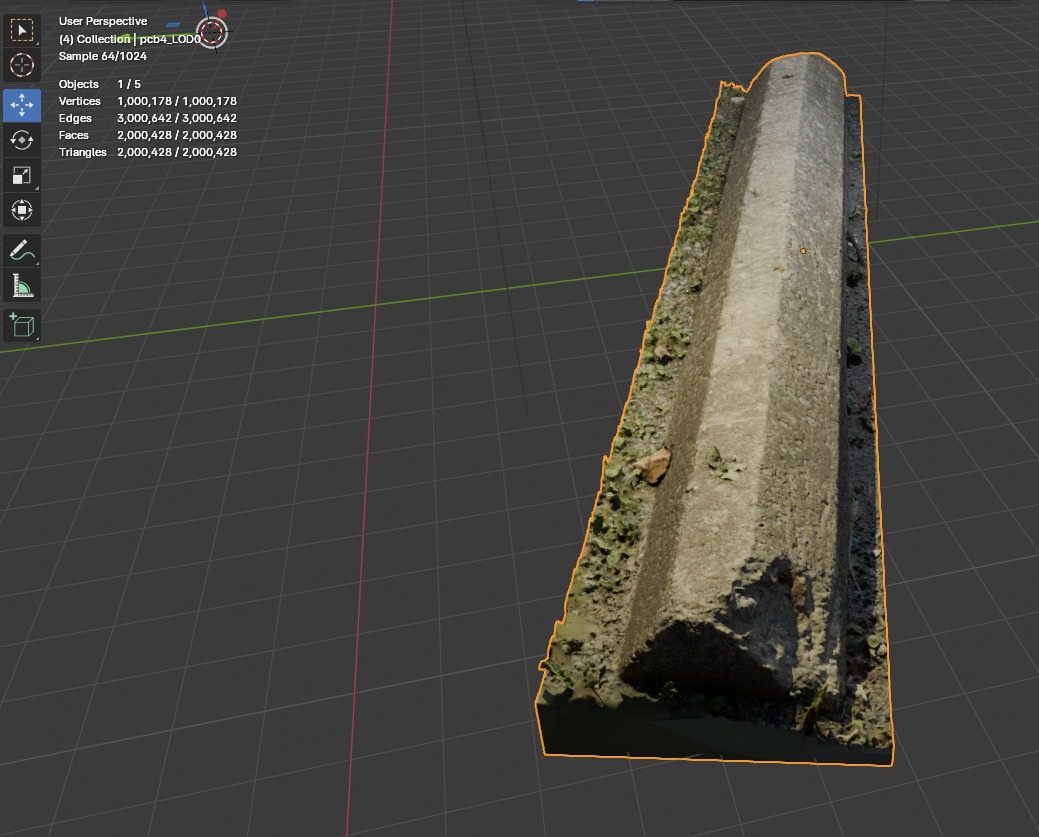Viewport: 1039px width, 837px height.
Task: Click the Edges count '3,000,642 / 3,000,642'
Action: pos(177,118)
